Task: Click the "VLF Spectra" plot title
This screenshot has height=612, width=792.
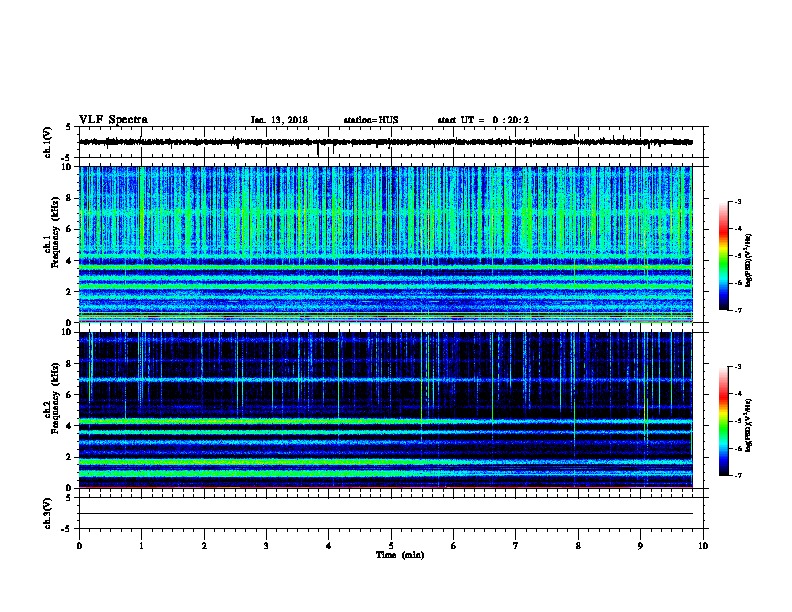Action: (113, 120)
